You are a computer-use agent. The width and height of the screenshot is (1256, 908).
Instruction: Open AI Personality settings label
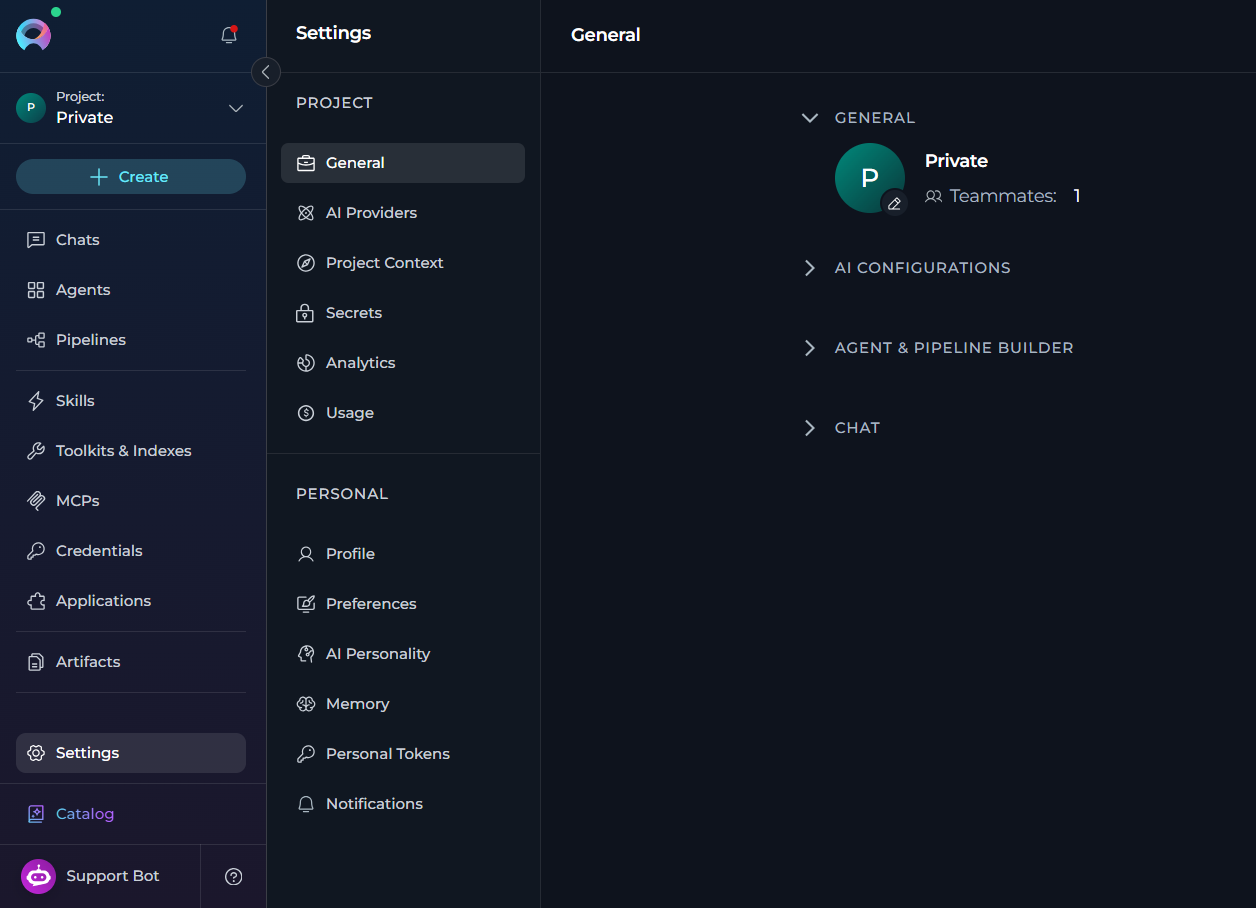[x=378, y=654]
